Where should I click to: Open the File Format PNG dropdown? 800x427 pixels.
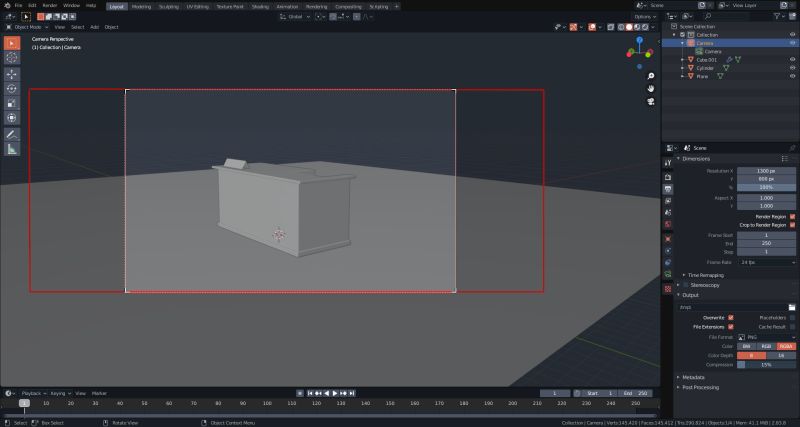[x=766, y=337]
